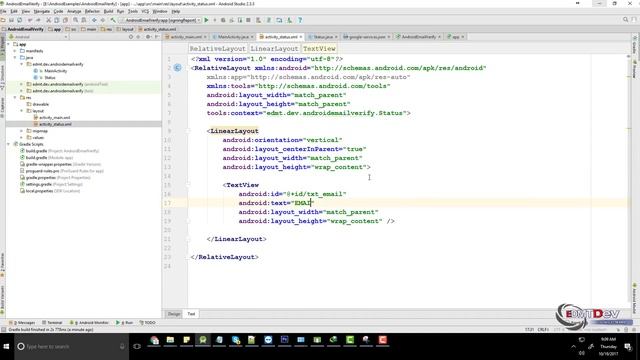Image resolution: width=640 pixels, height=360 pixels.
Task: Open the Messages tool window
Action: 23,322
